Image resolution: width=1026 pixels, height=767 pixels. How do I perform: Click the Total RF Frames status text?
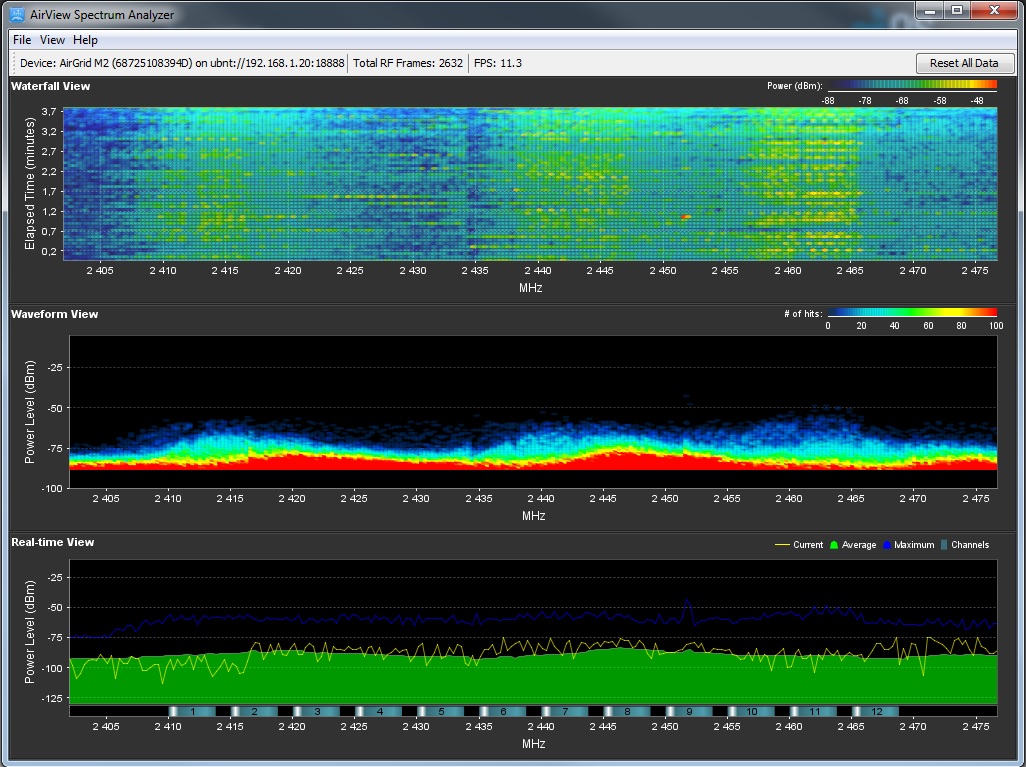pyautogui.click(x=408, y=63)
